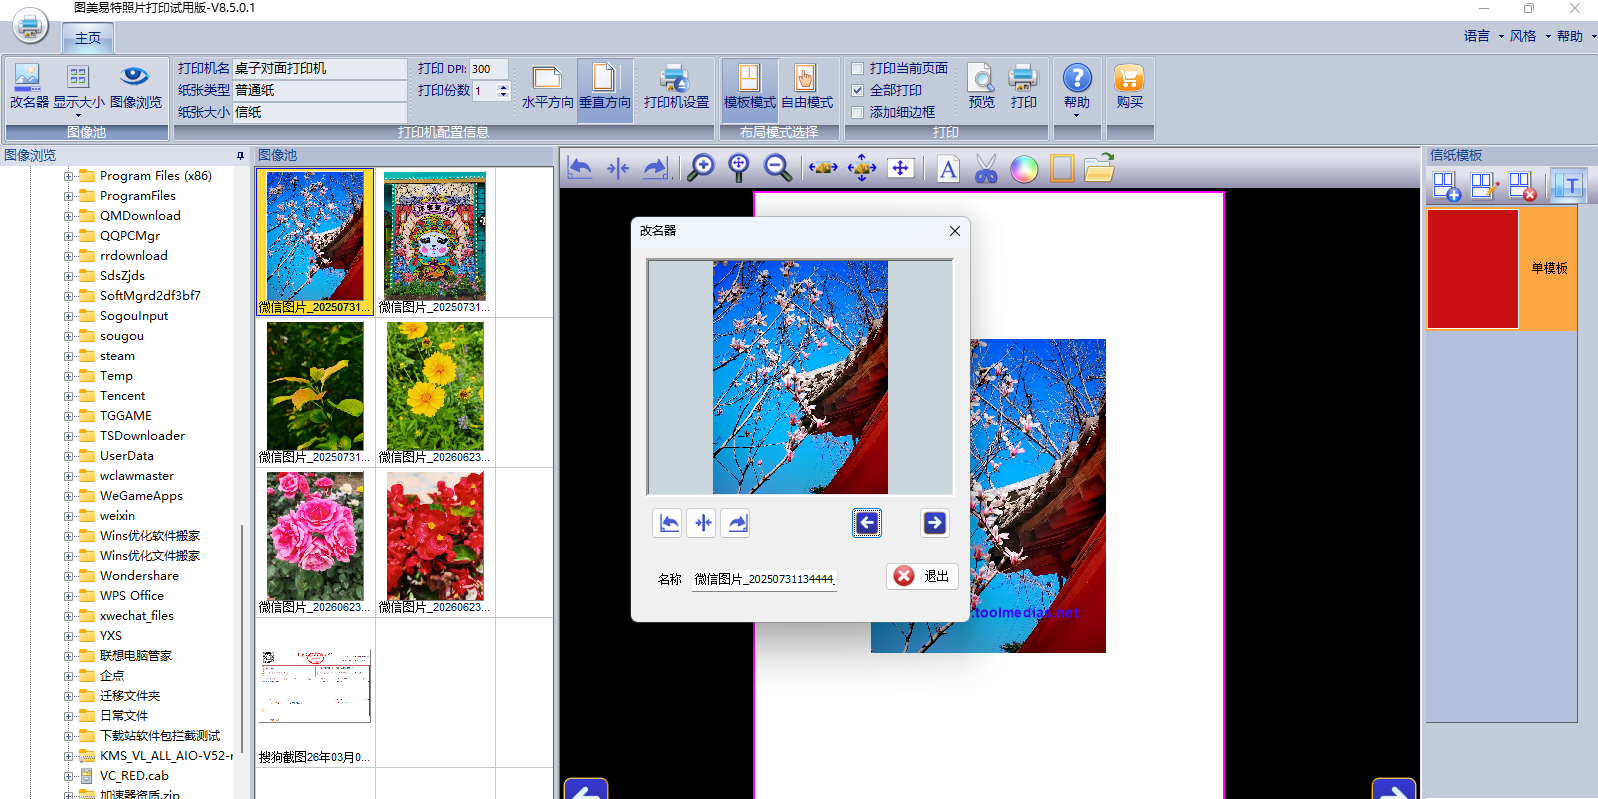Increase 打印份数 print copies with up arrow
This screenshot has height=799, width=1598.
[503, 86]
